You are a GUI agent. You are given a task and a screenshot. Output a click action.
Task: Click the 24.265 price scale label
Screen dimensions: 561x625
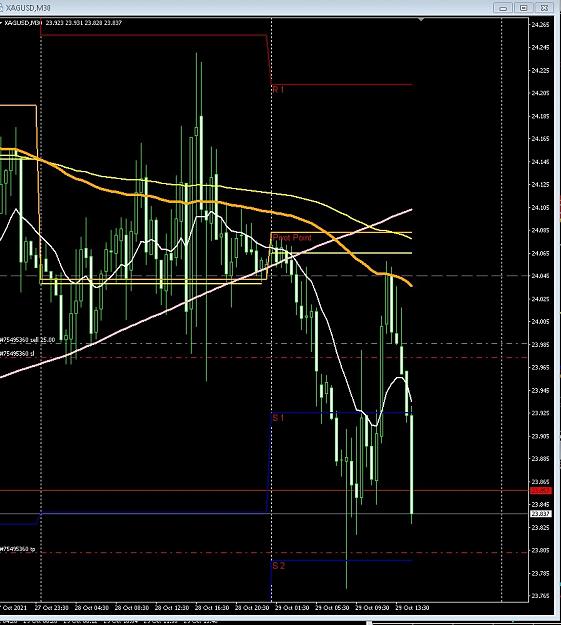[540, 25]
